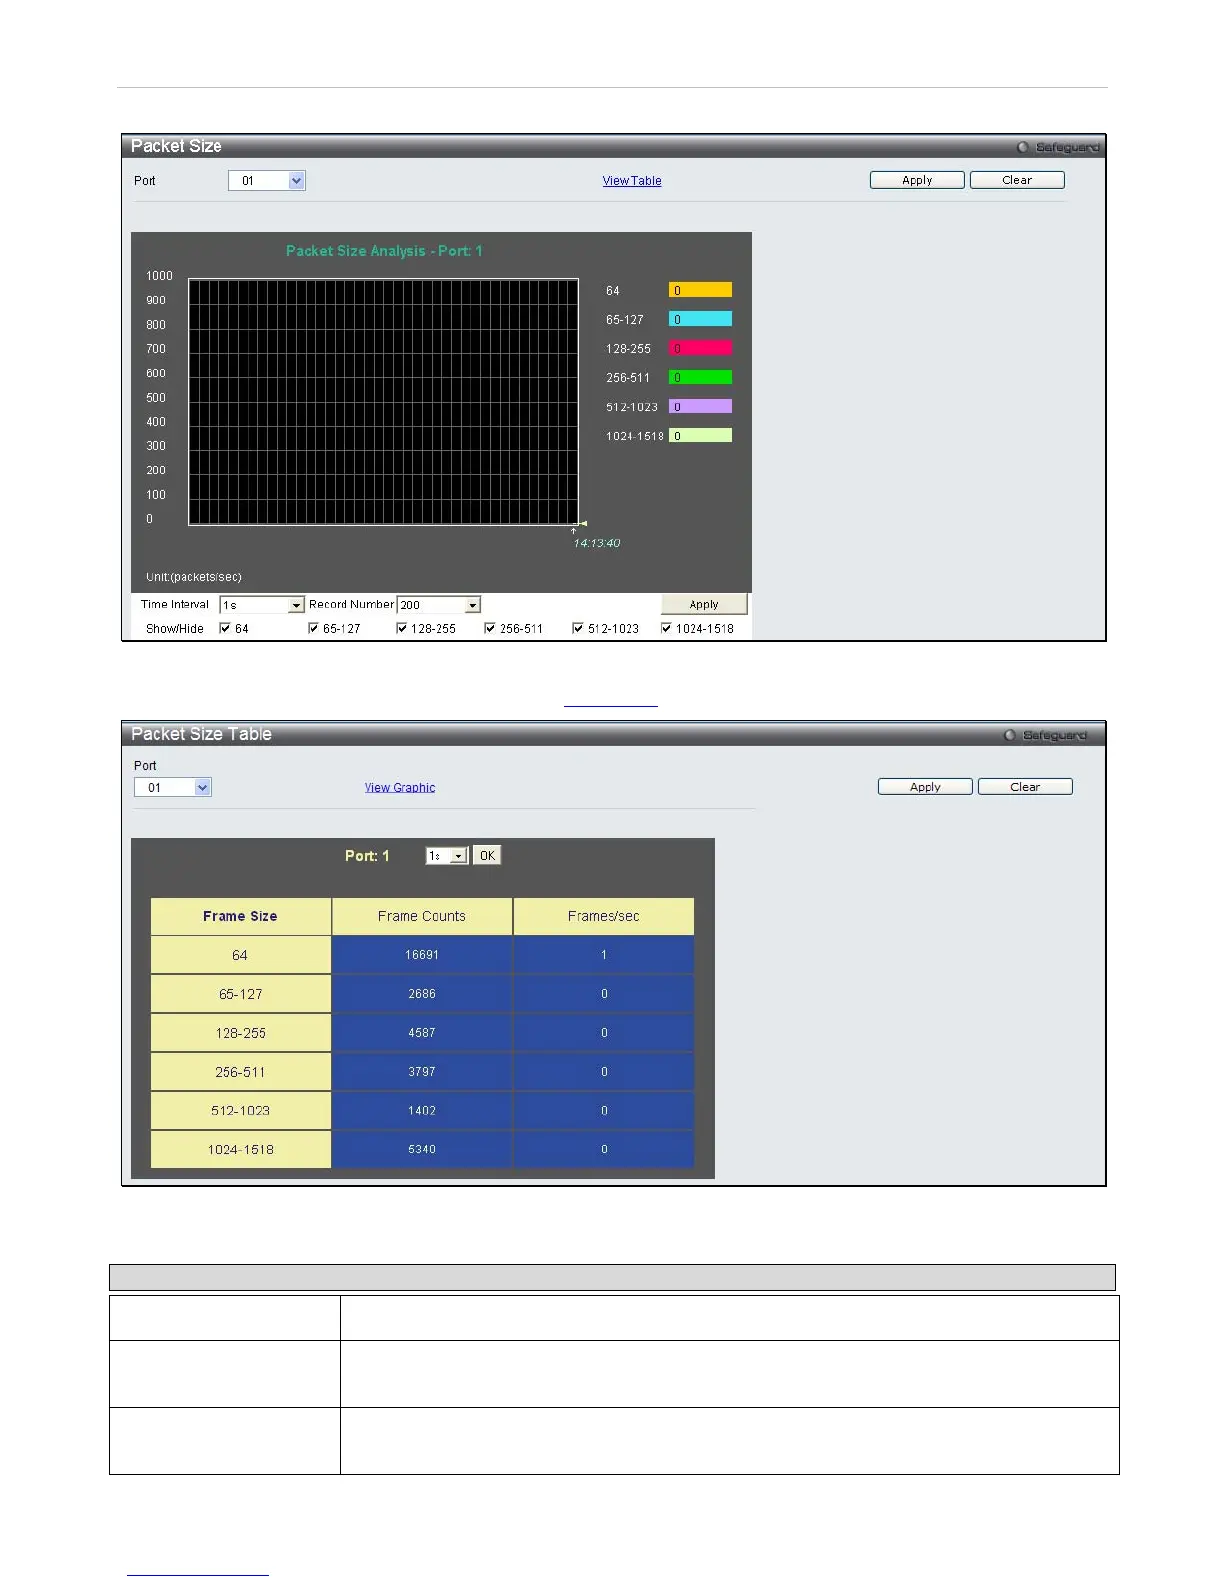The height and width of the screenshot is (1584, 1224).
Task: Click the cyan 65-127 legend swatch
Action: coord(700,319)
